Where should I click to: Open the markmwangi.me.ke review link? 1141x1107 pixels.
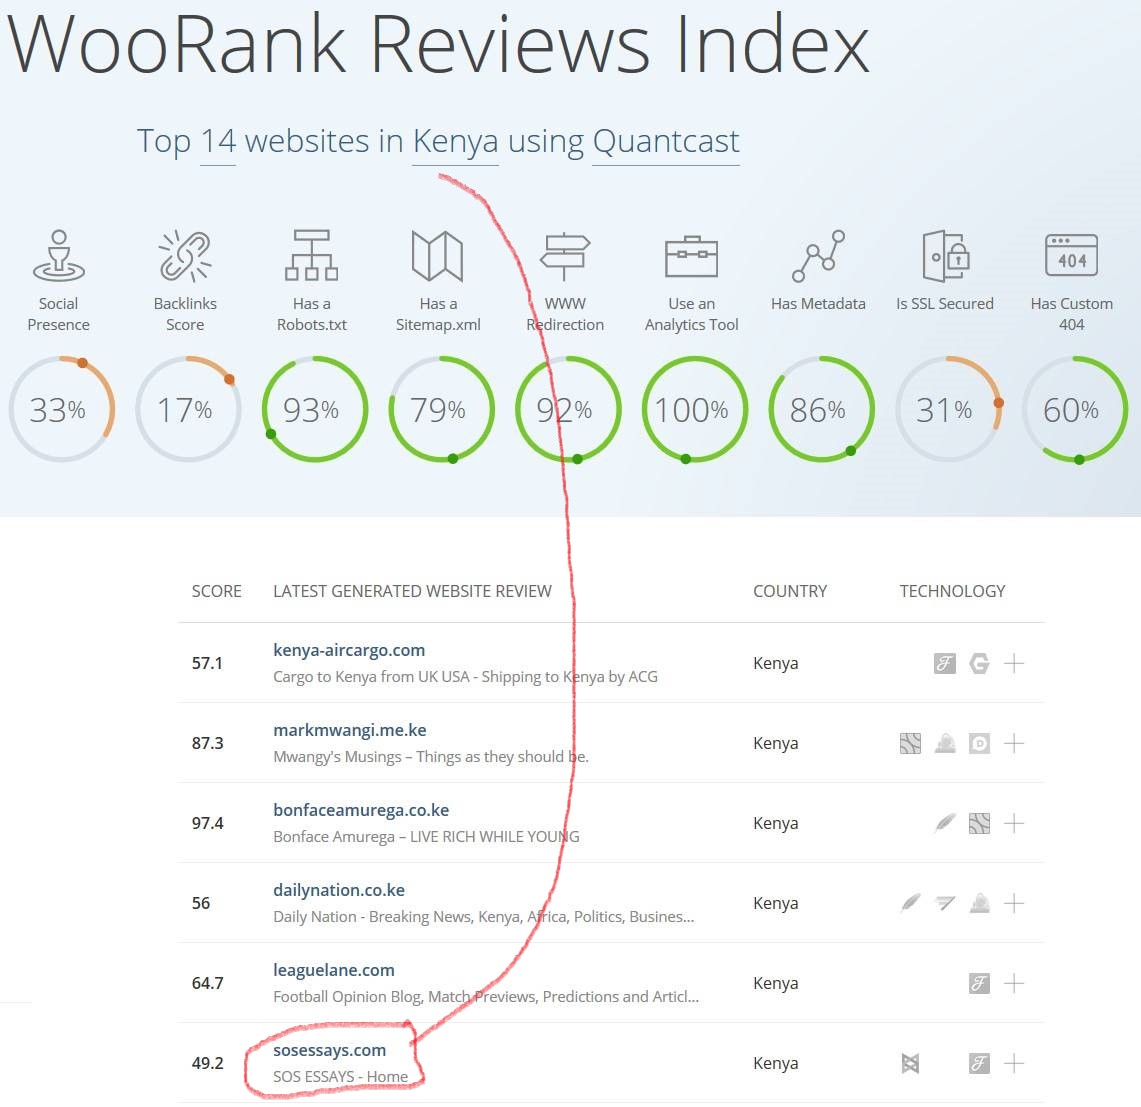click(350, 730)
